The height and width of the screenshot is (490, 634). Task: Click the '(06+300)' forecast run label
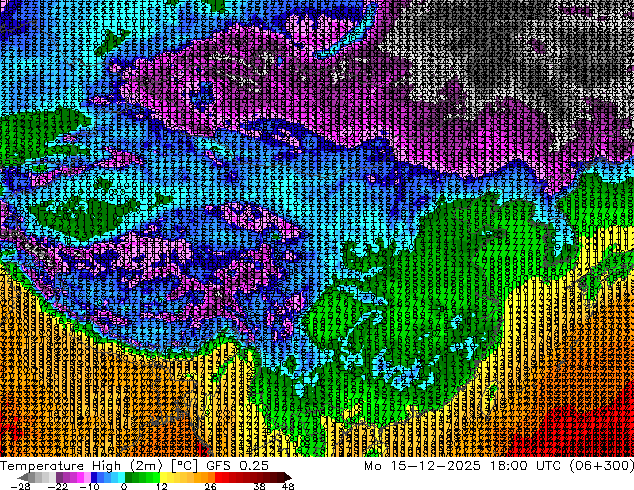(602, 465)
